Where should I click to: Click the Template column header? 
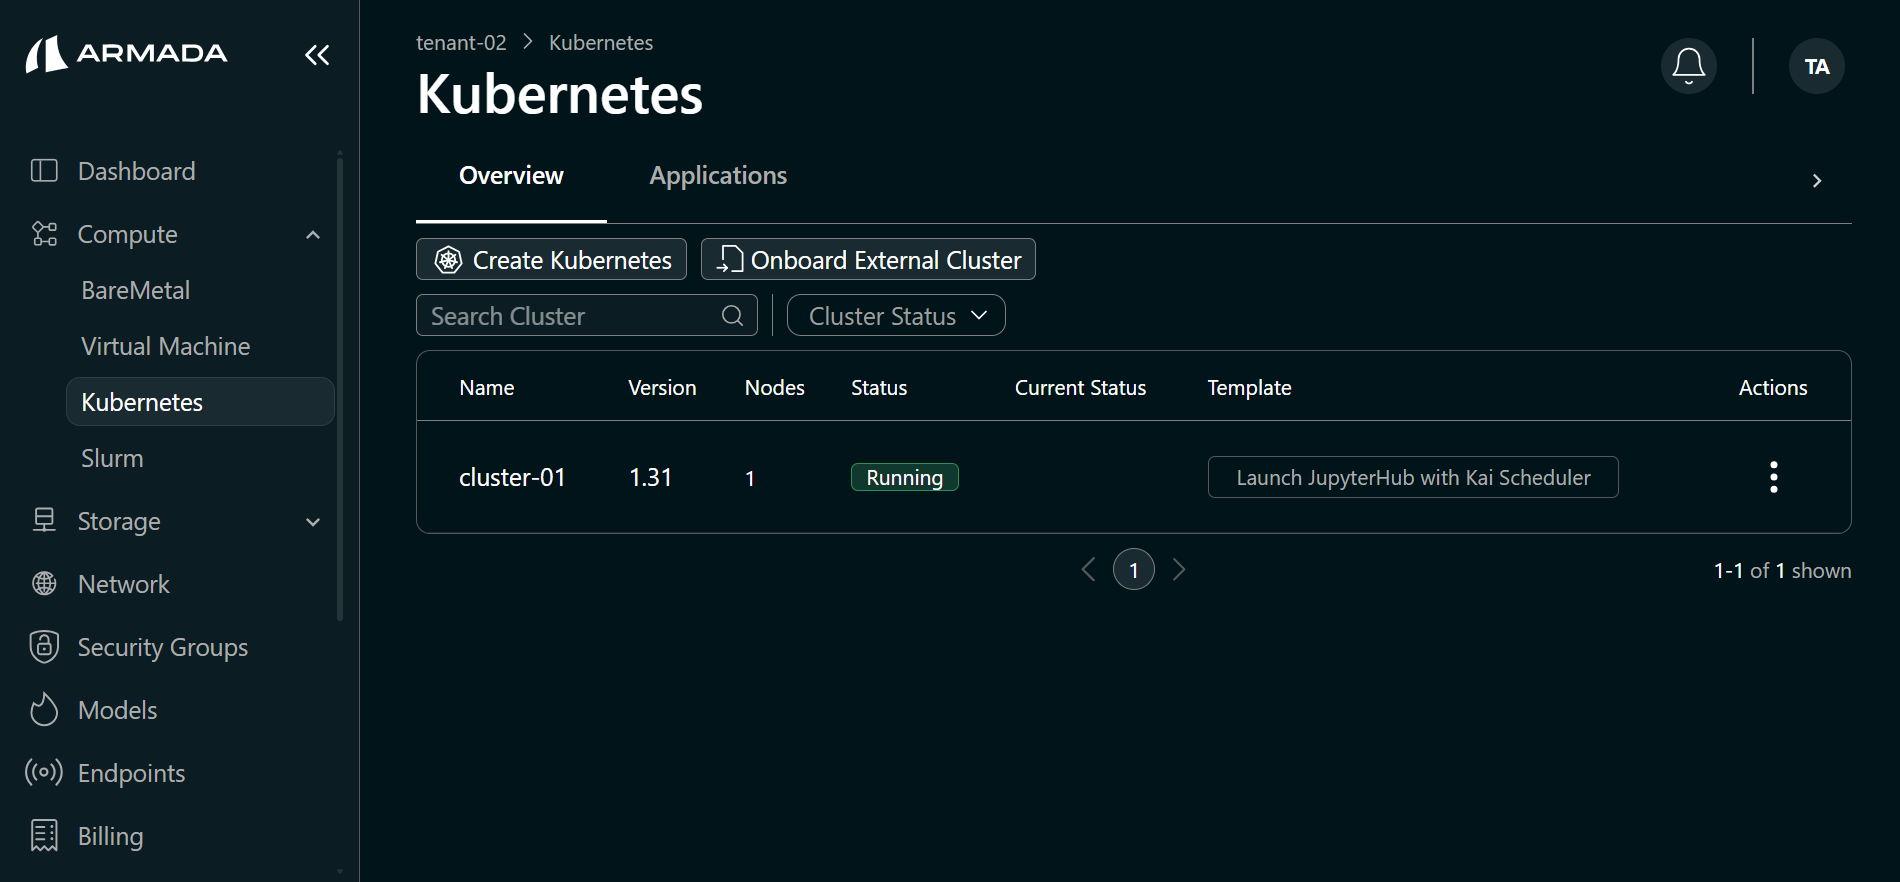coord(1249,388)
